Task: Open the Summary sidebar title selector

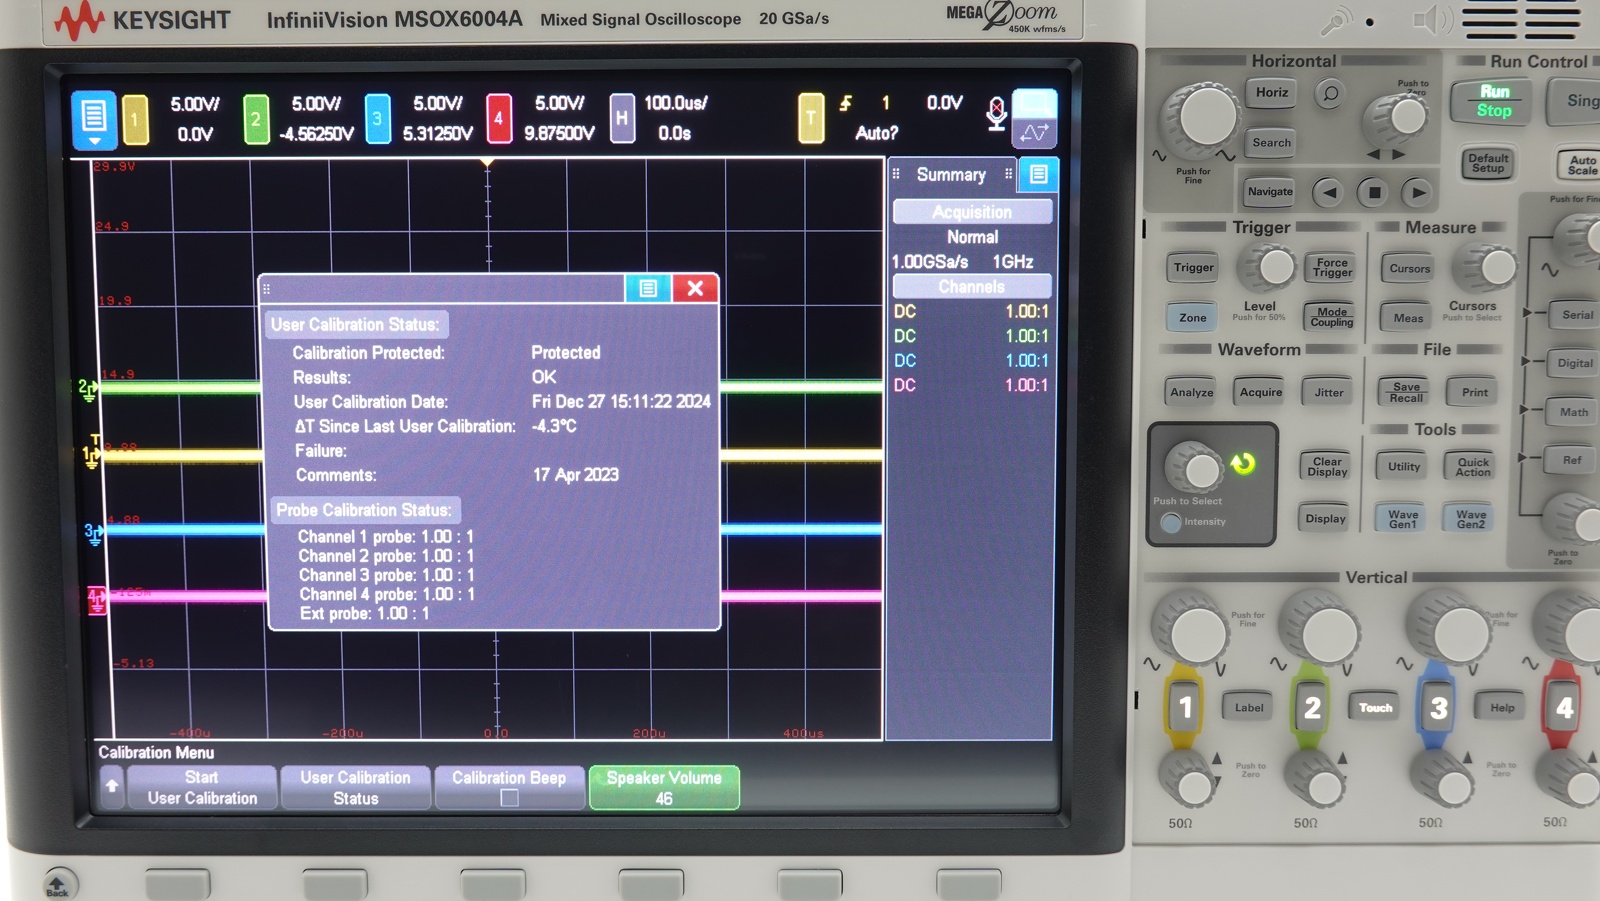Action: pyautogui.click(x=951, y=175)
